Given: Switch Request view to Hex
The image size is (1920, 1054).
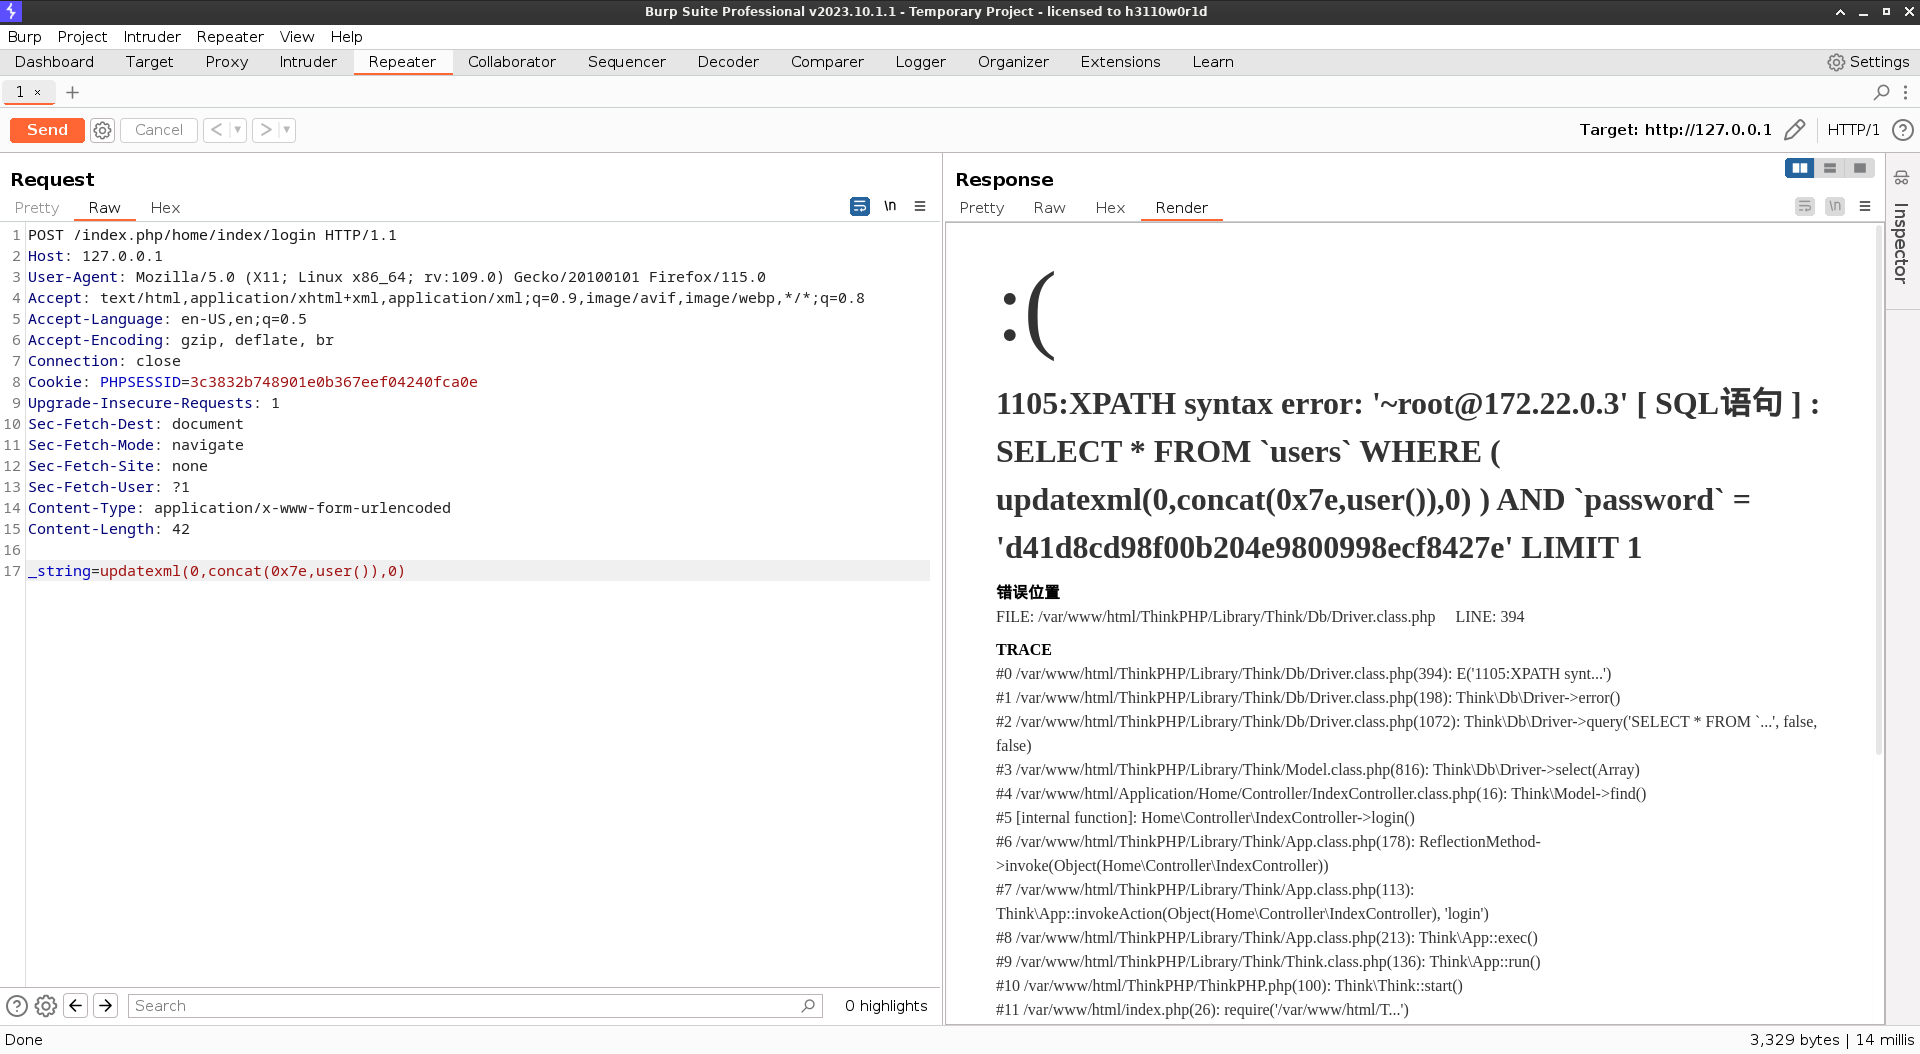Looking at the screenshot, I should coord(165,208).
